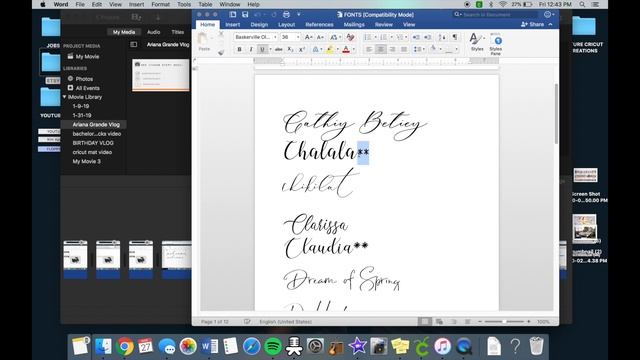Click the Save icon in Word title bar

[245, 14]
